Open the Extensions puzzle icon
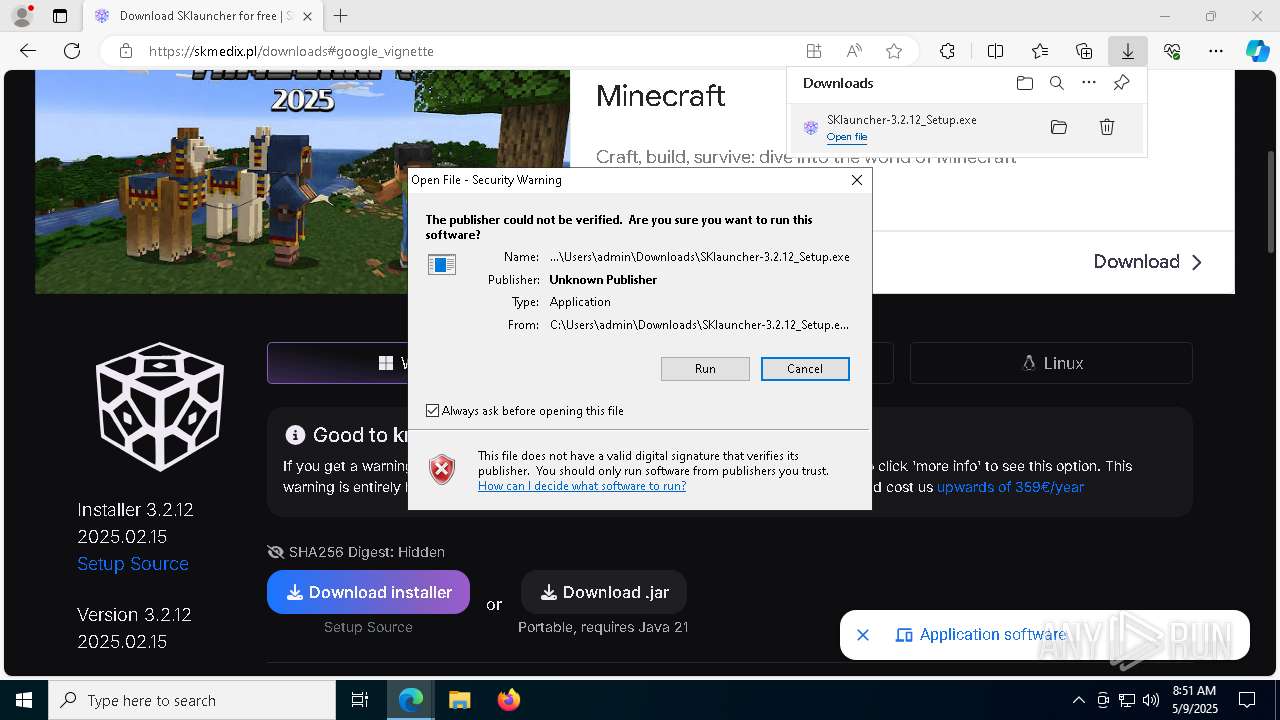This screenshot has height=720, width=1280. point(947,51)
